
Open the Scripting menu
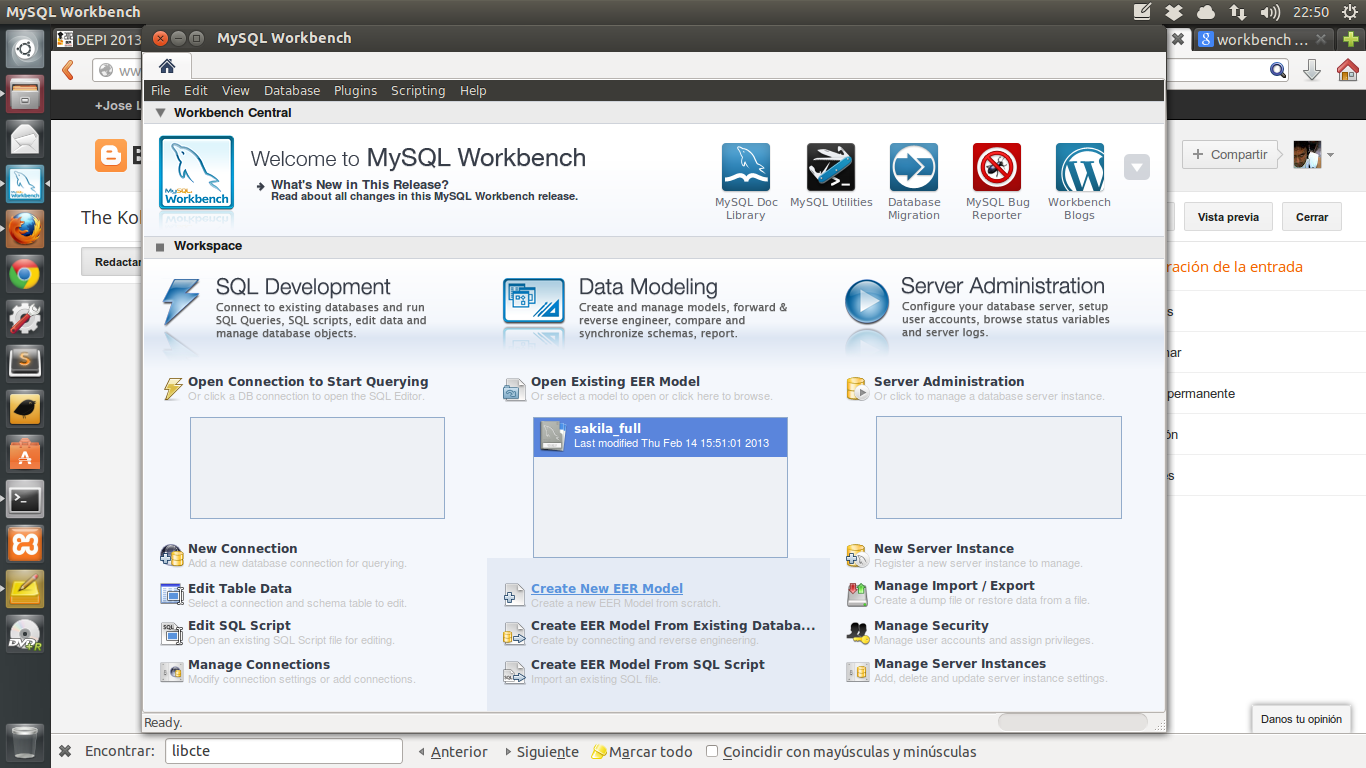(x=418, y=90)
